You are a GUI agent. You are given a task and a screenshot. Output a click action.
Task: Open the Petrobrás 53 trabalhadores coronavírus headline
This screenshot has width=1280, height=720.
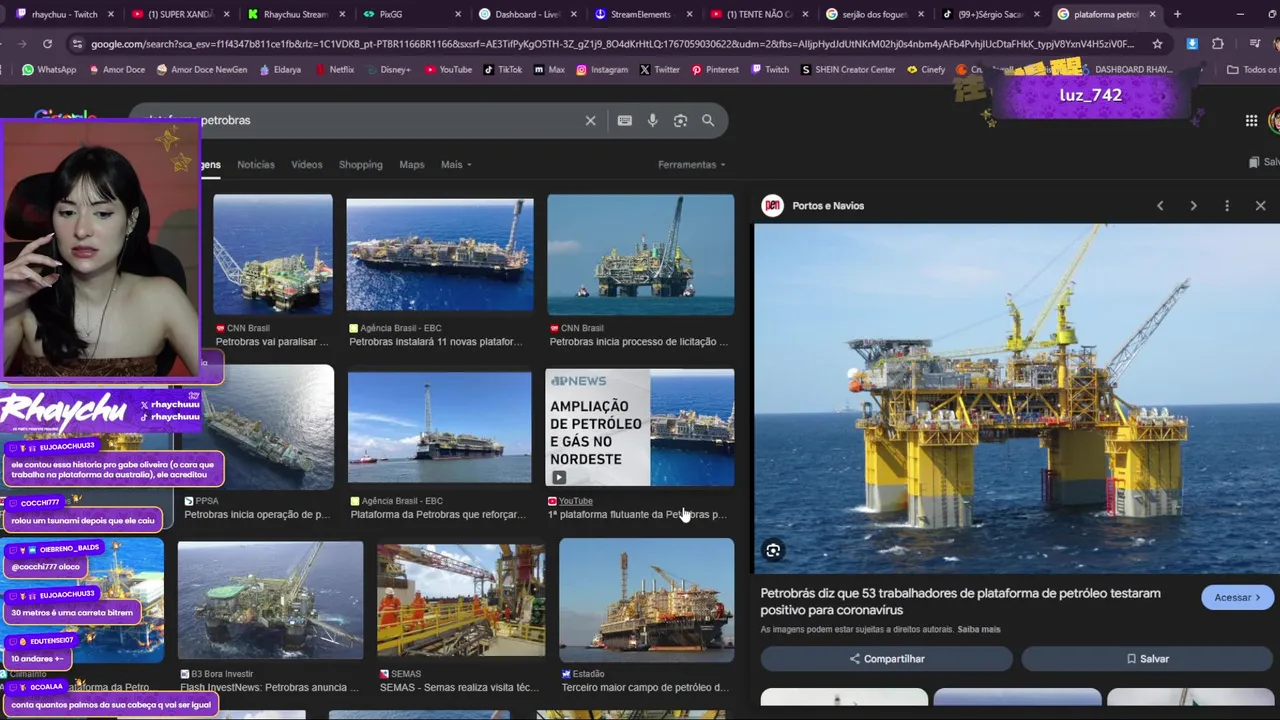click(x=960, y=601)
